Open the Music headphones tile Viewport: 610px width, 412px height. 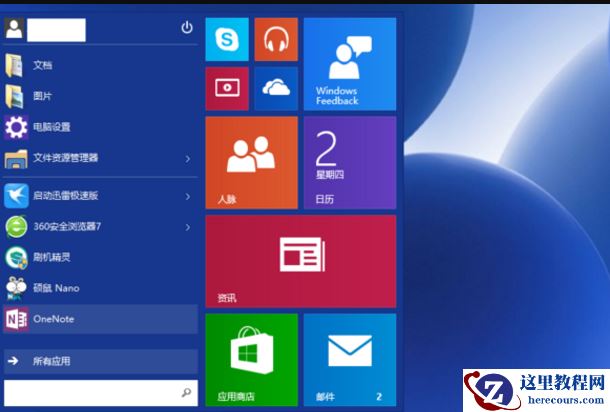tap(276, 39)
